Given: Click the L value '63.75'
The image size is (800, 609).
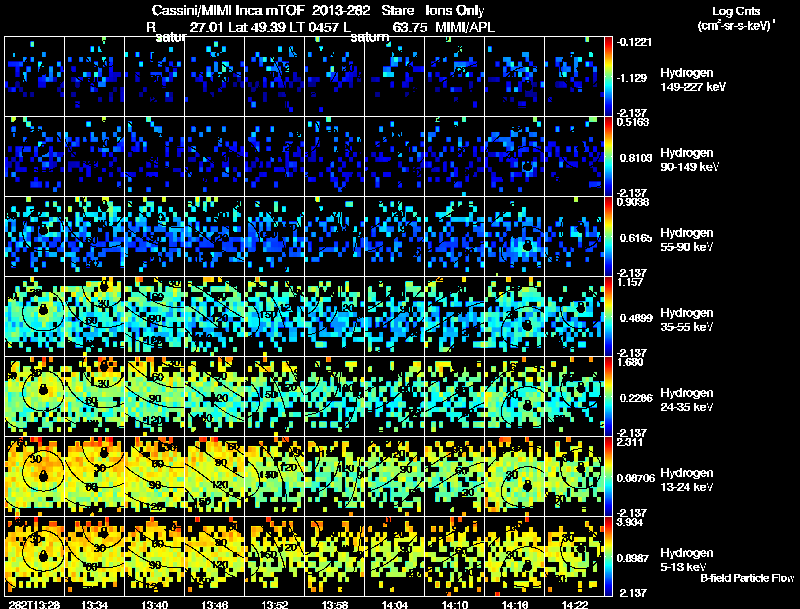Looking at the screenshot, I should 410,27.
